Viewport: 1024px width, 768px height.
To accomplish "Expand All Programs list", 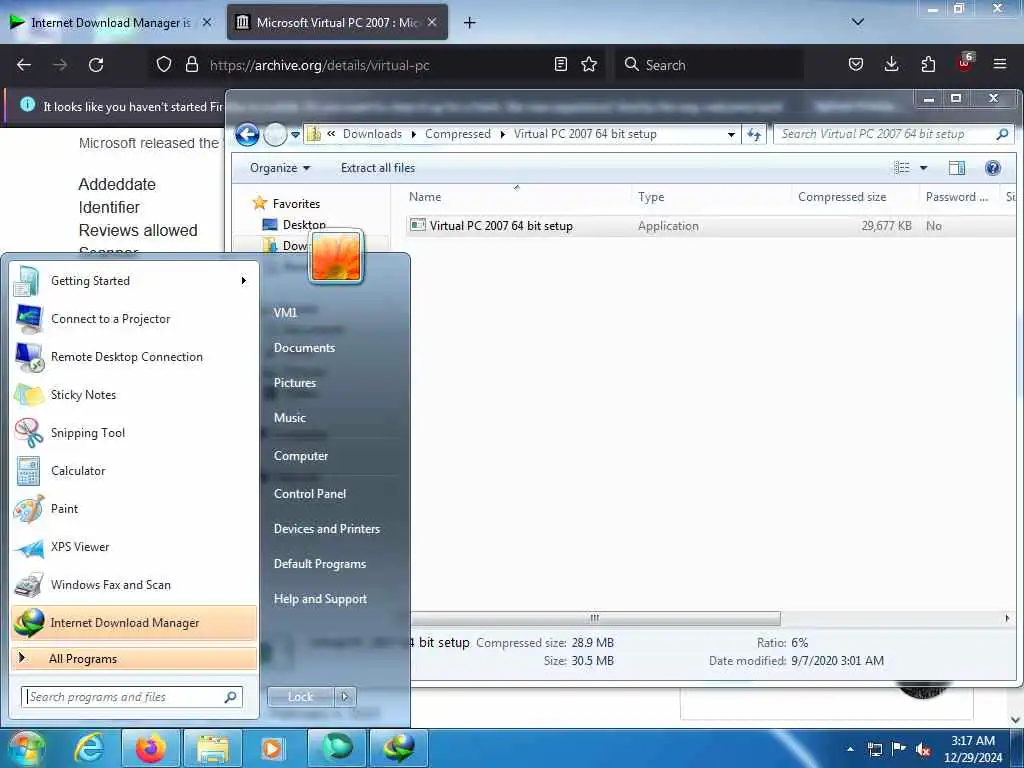I will pyautogui.click(x=134, y=658).
